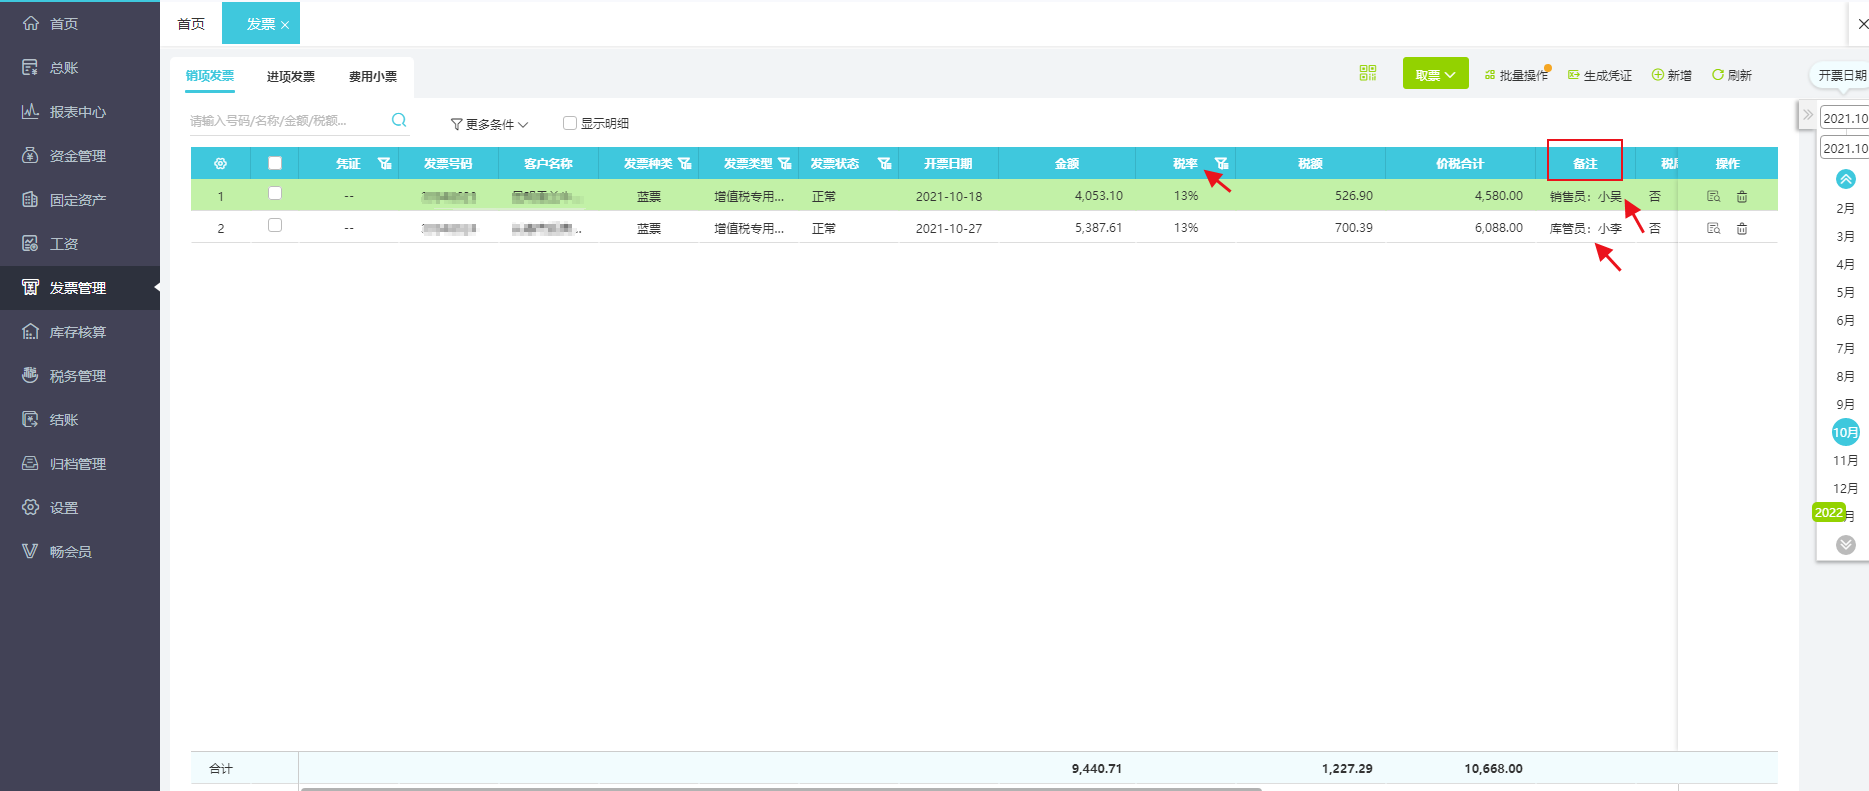Click the 生成凭证 button

[1599, 75]
